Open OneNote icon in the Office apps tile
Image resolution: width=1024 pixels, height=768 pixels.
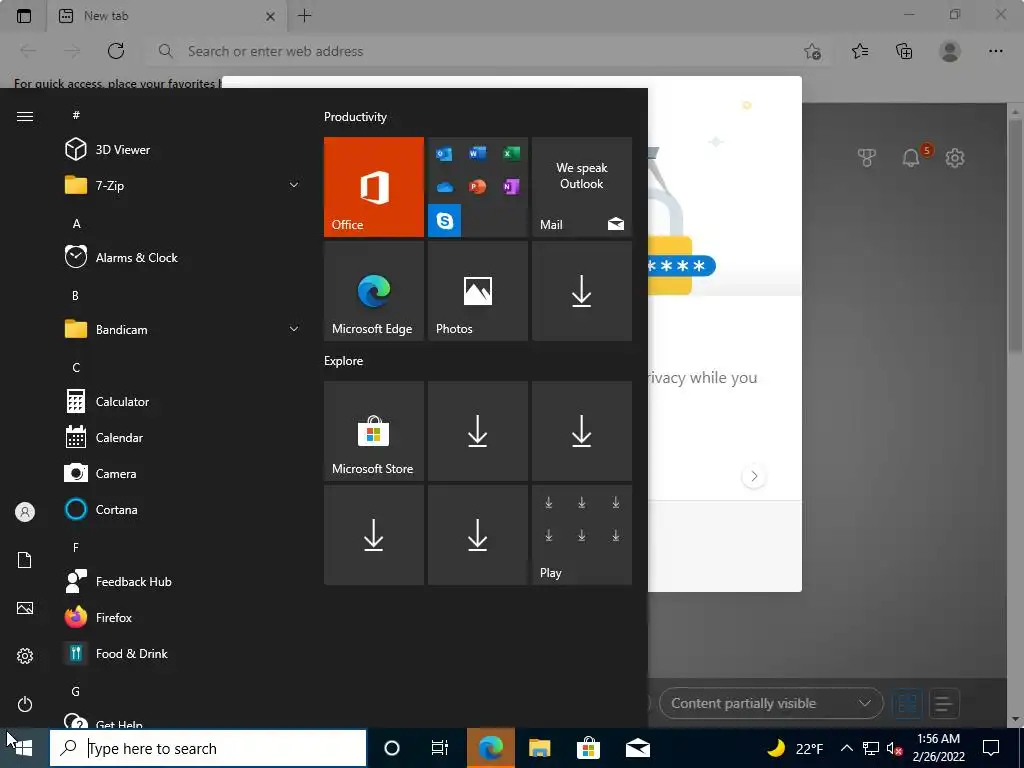(511, 187)
